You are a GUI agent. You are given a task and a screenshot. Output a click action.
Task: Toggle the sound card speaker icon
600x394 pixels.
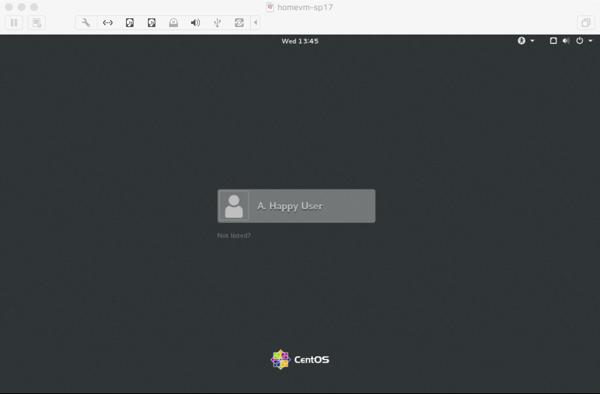click(195, 23)
